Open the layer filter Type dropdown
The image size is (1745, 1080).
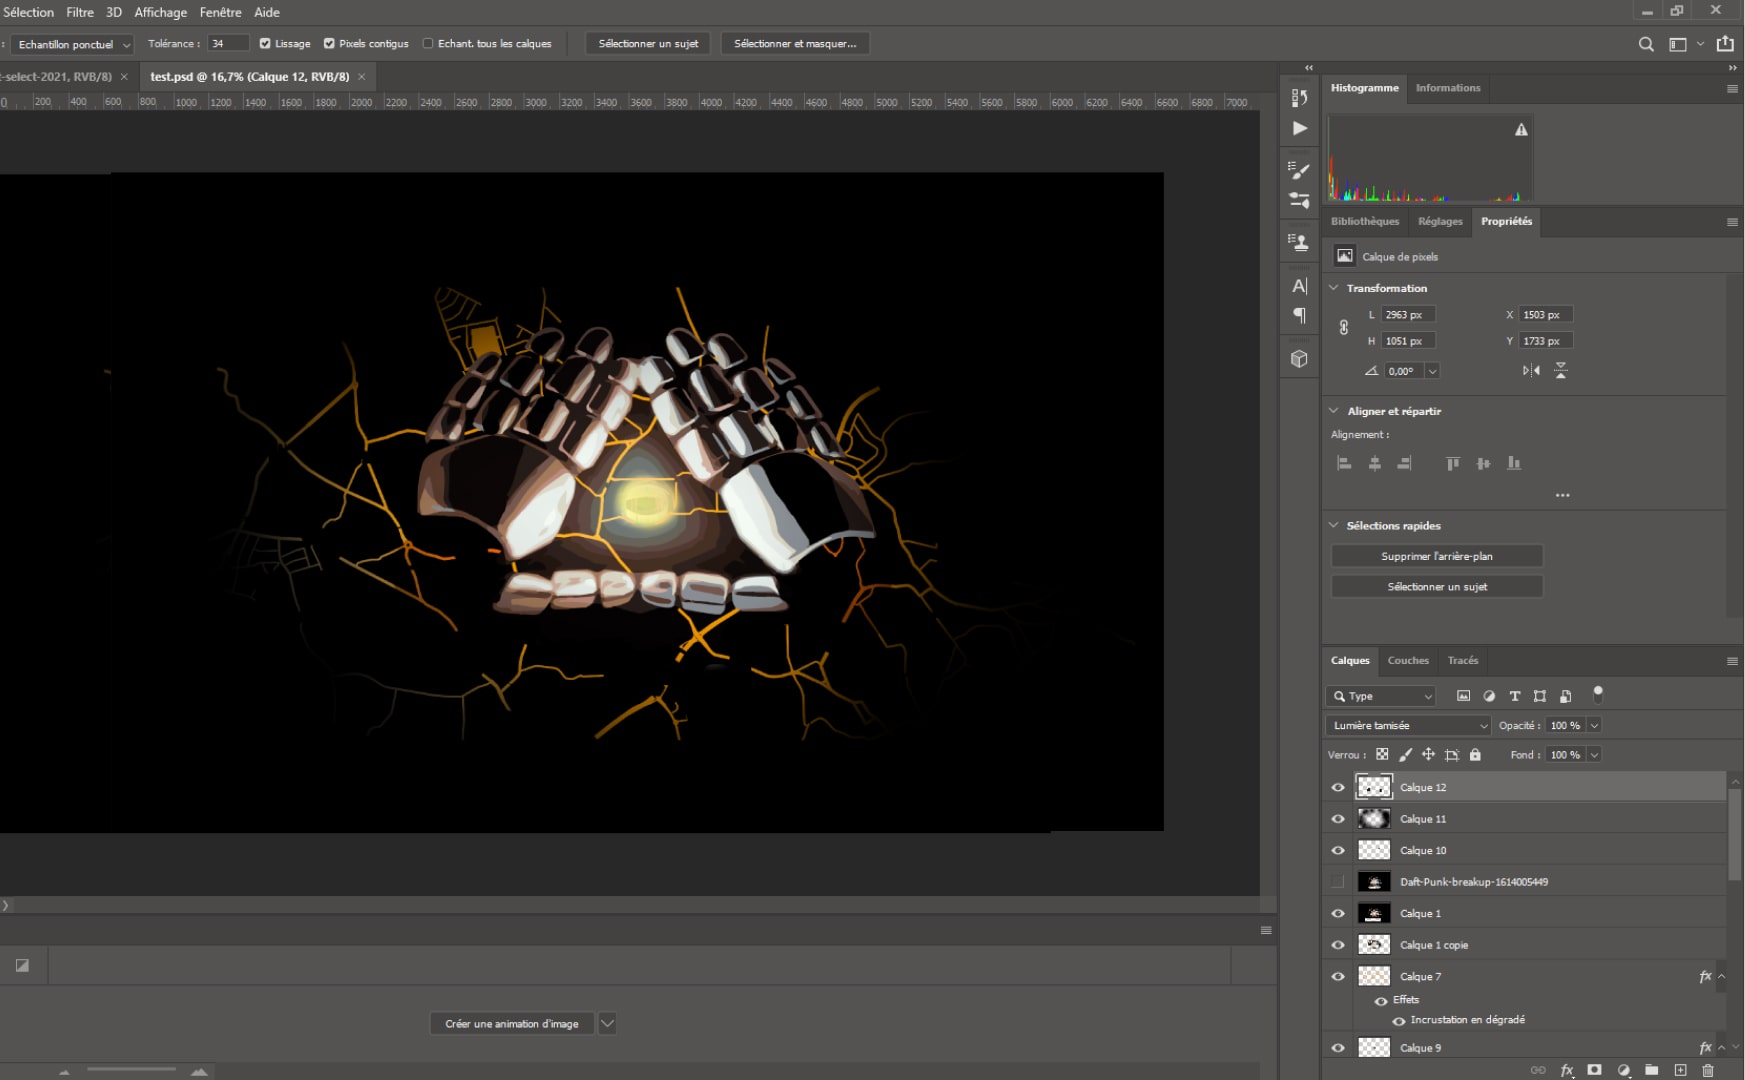[x=1382, y=696]
